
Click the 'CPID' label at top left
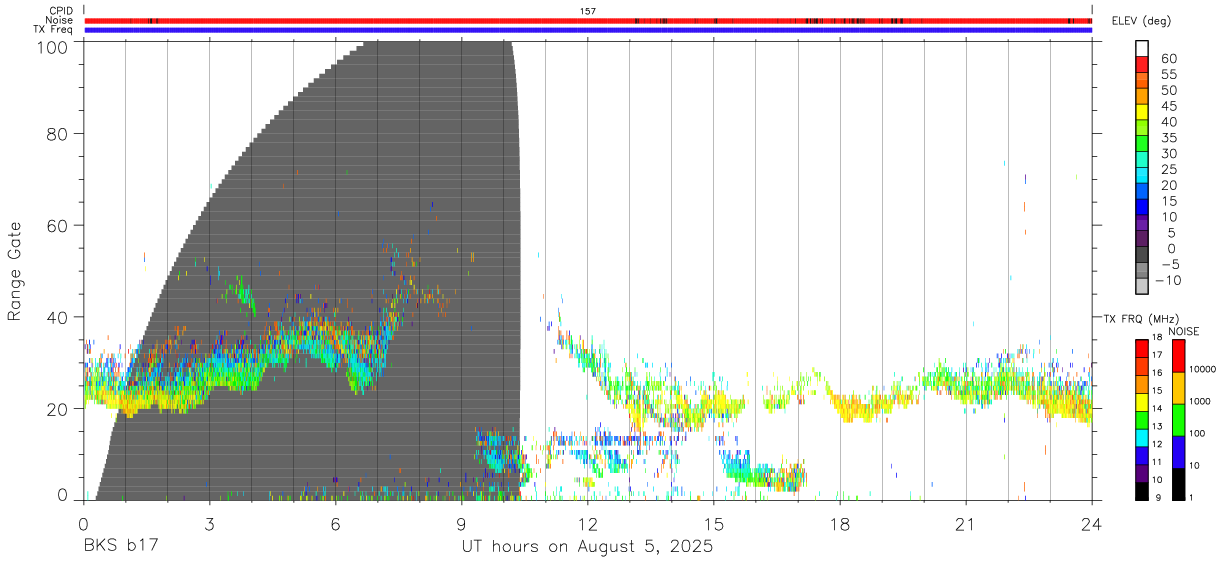[x=61, y=11]
